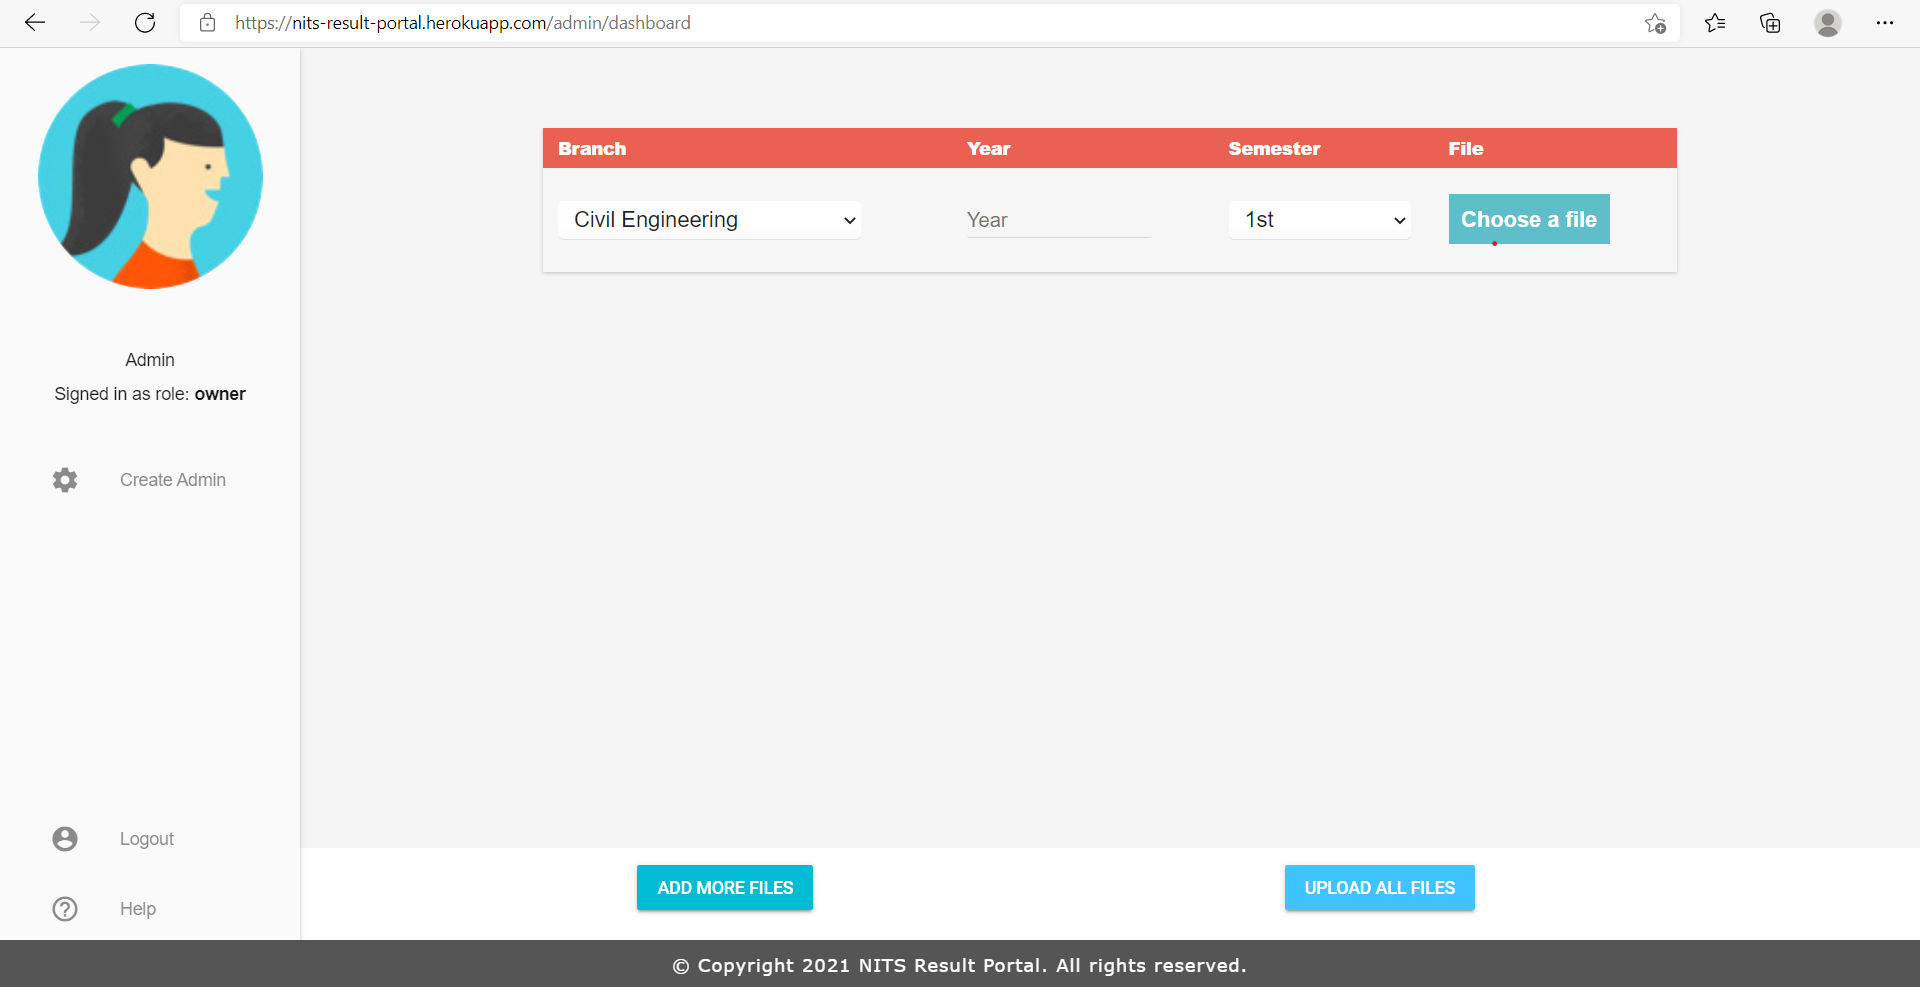Click the Help question mark icon
This screenshot has height=987, width=1920.
point(65,909)
